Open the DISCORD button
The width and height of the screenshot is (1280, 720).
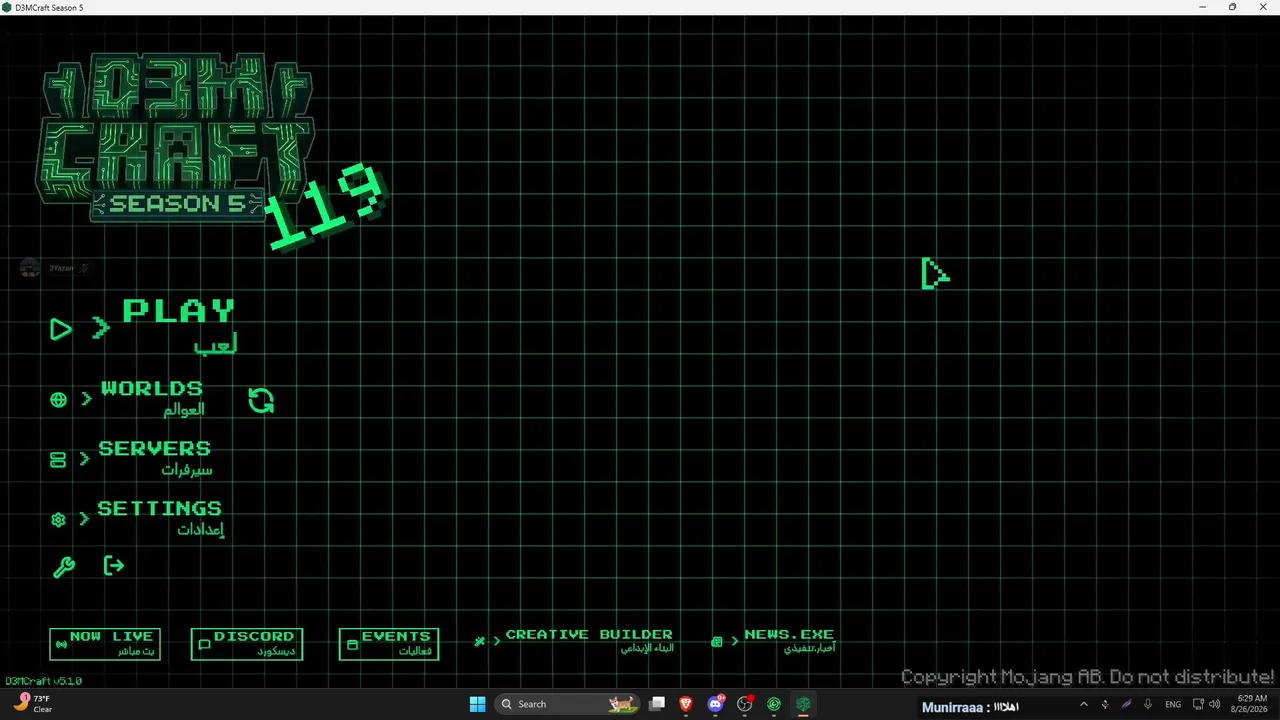point(247,644)
